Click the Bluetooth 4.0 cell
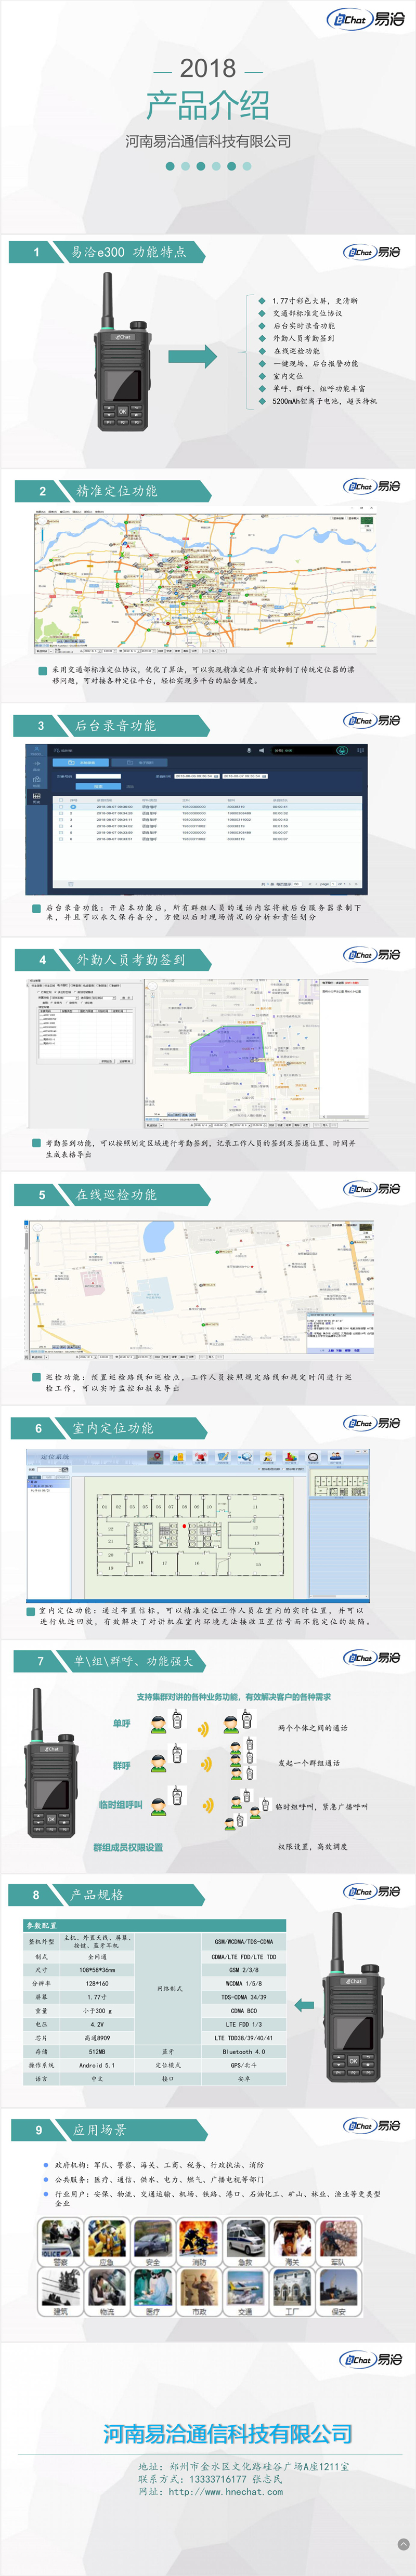 [244, 2052]
